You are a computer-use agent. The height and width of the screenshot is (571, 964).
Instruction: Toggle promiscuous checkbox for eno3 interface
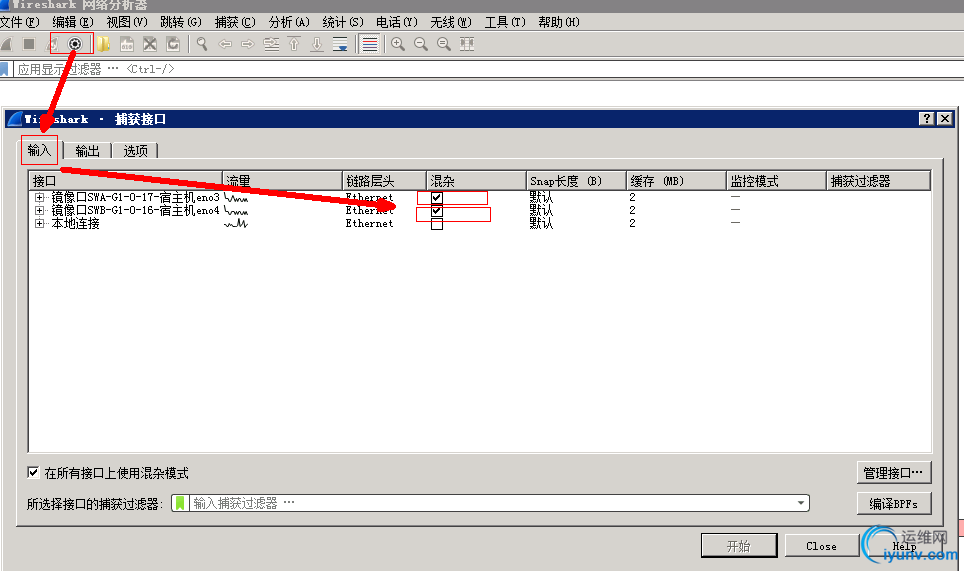[437, 198]
